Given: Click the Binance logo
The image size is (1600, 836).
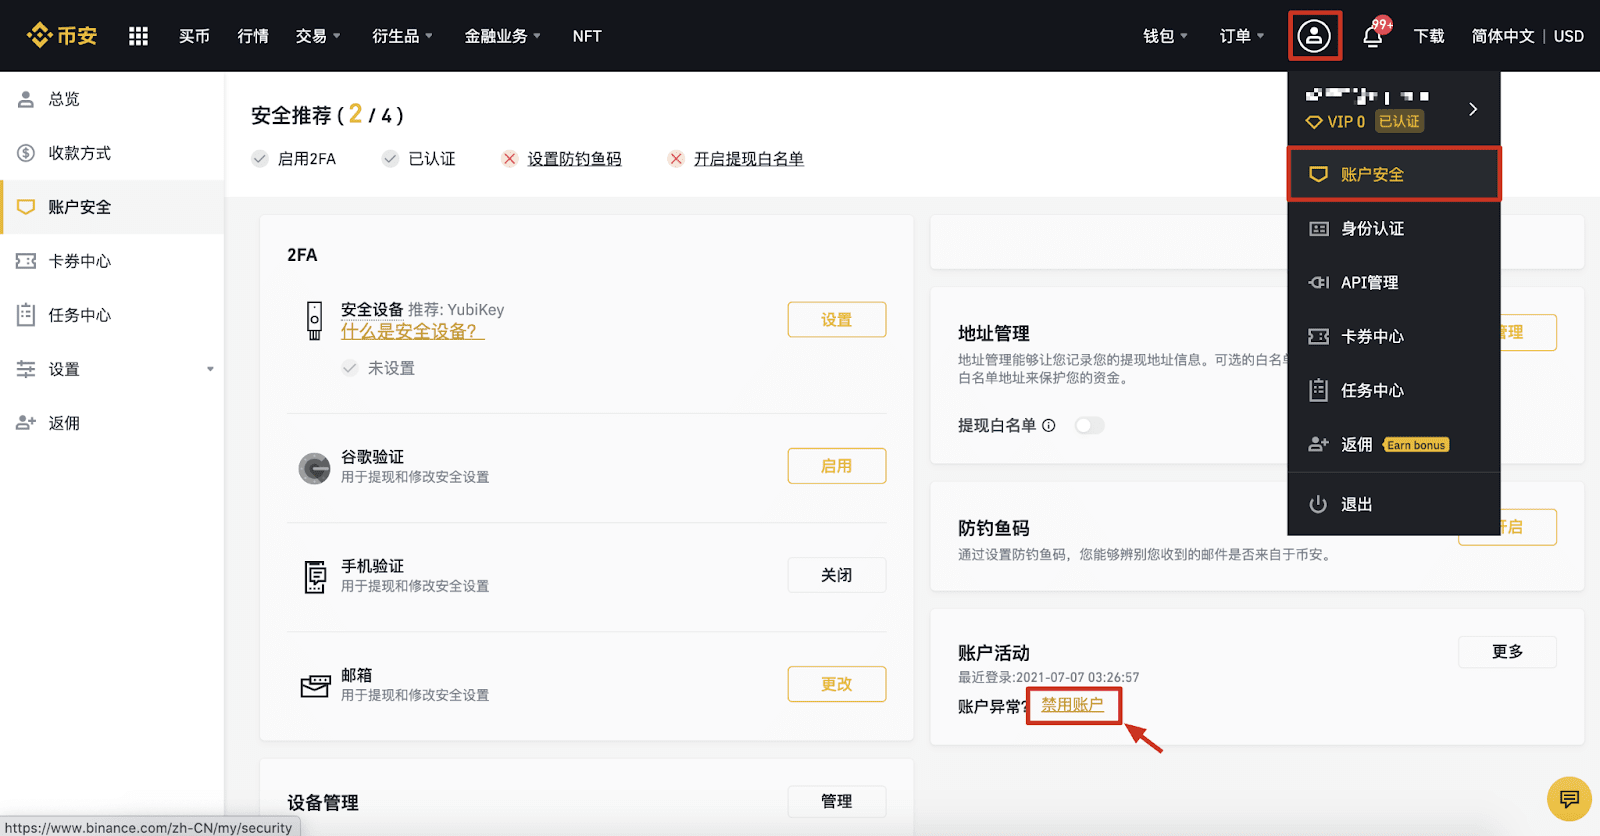Looking at the screenshot, I should (x=62, y=36).
